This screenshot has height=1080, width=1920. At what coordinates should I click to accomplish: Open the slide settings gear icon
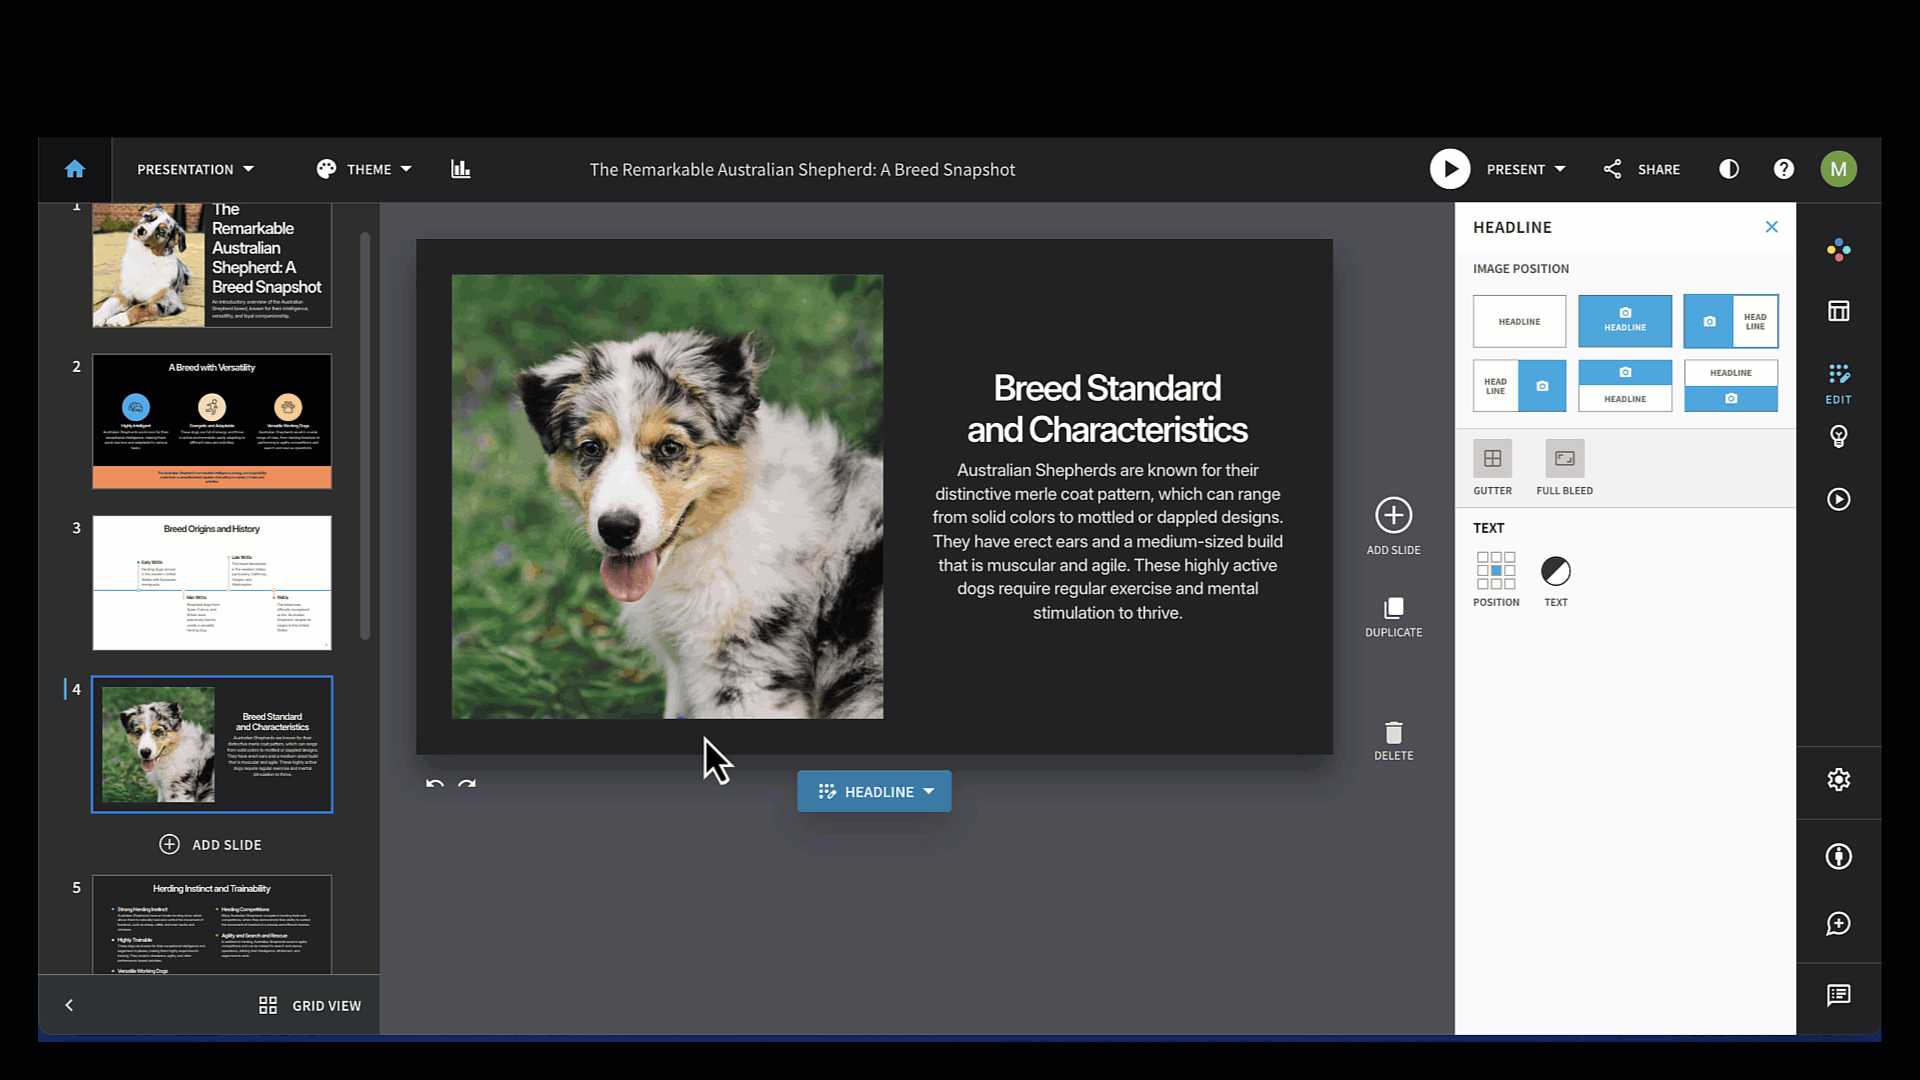click(1838, 779)
